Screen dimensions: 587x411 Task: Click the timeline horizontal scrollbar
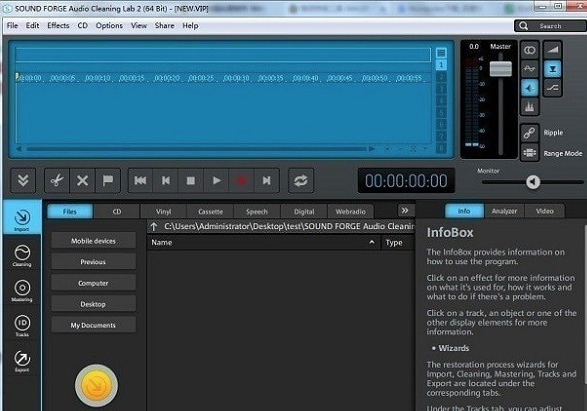tap(195, 149)
